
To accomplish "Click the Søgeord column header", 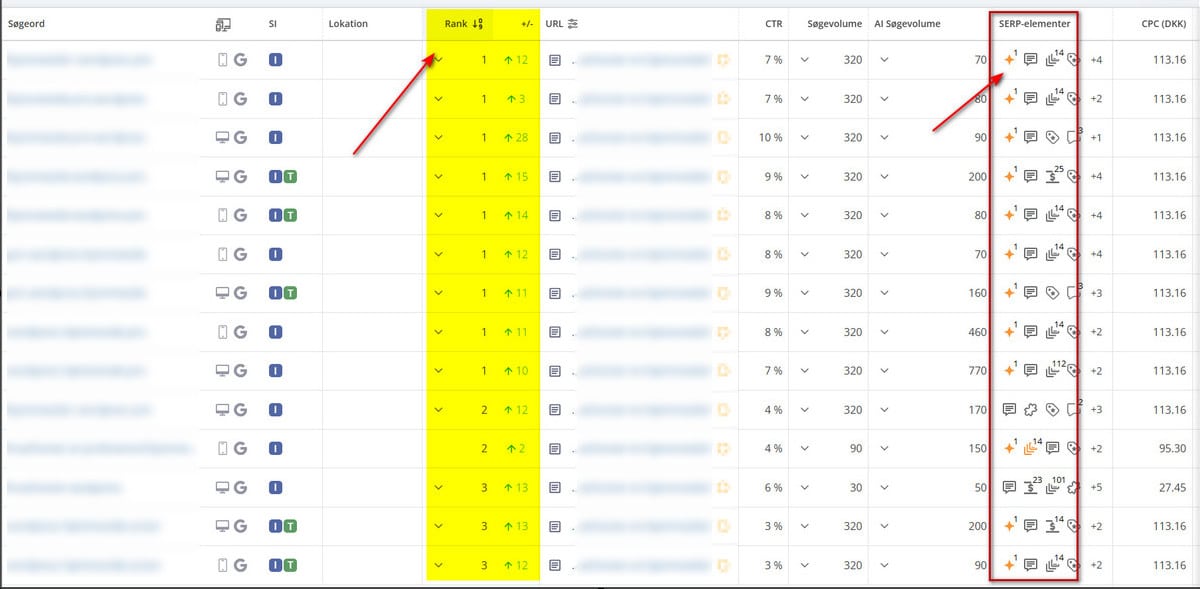I will pos(26,24).
